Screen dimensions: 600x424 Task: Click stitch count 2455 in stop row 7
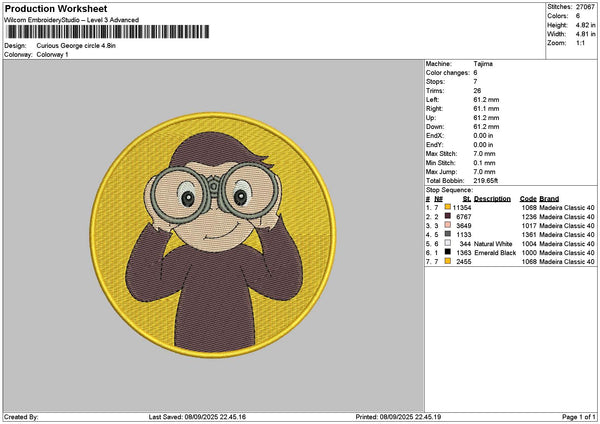[x=464, y=262]
